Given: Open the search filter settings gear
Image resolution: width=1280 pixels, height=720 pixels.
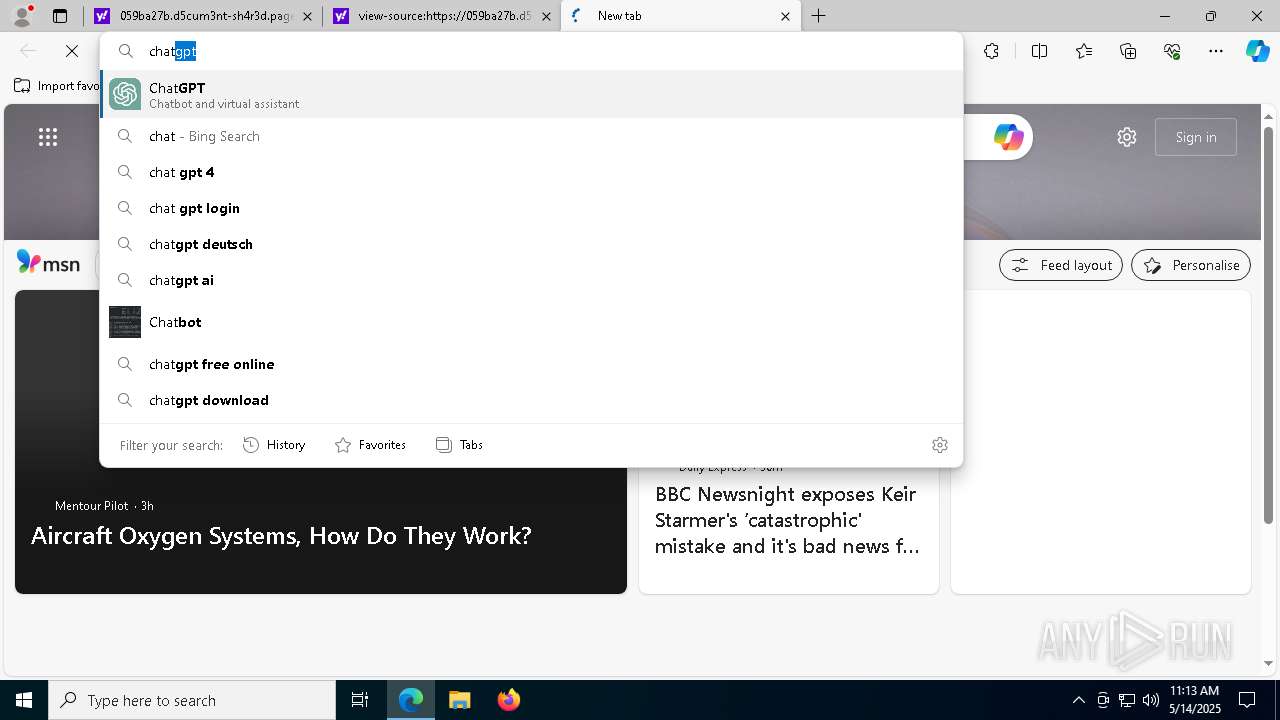Looking at the screenshot, I should (x=939, y=445).
